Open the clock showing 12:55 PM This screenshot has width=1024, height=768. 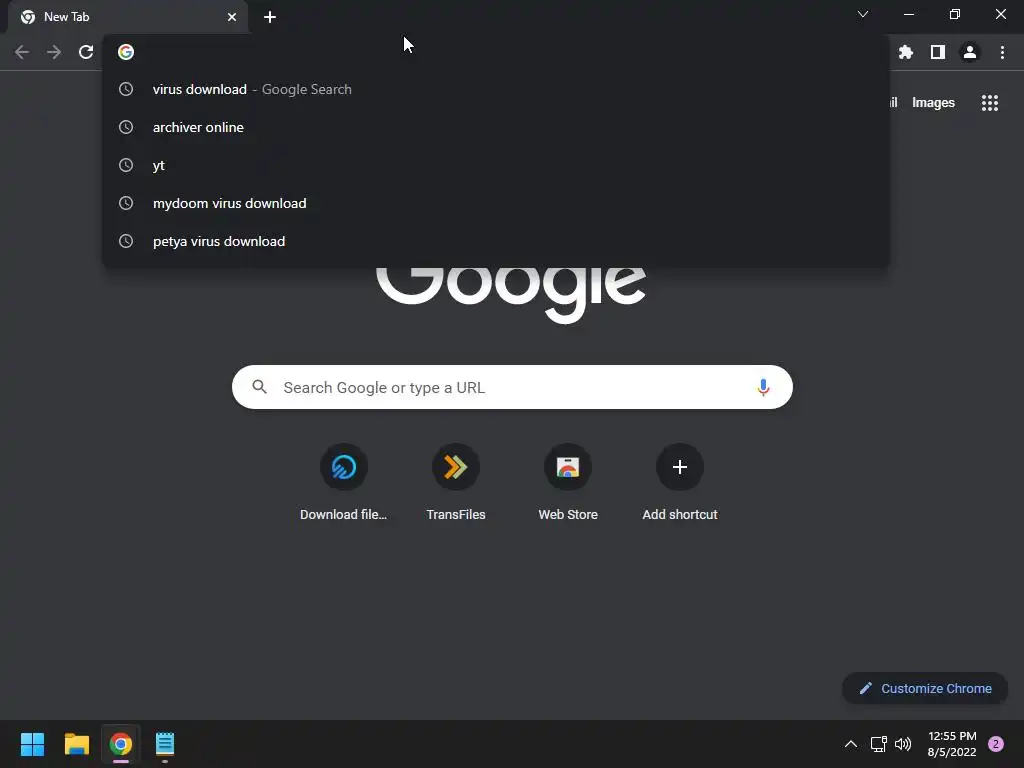952,744
